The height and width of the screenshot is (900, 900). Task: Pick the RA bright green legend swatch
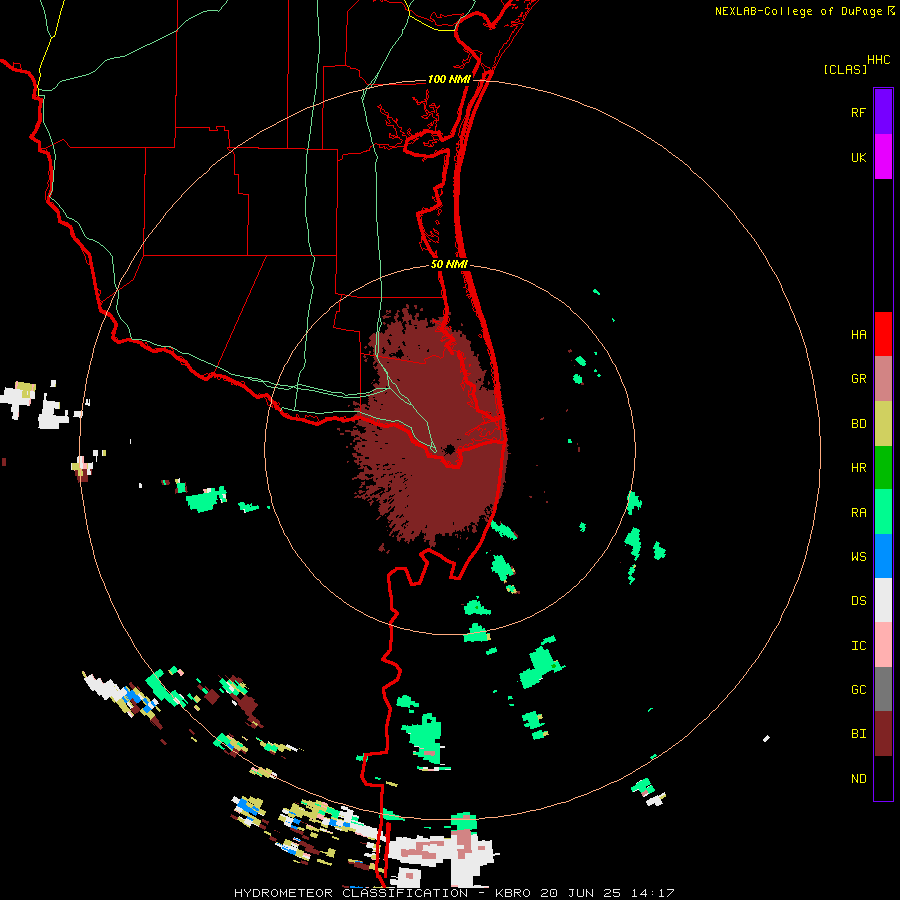point(883,512)
